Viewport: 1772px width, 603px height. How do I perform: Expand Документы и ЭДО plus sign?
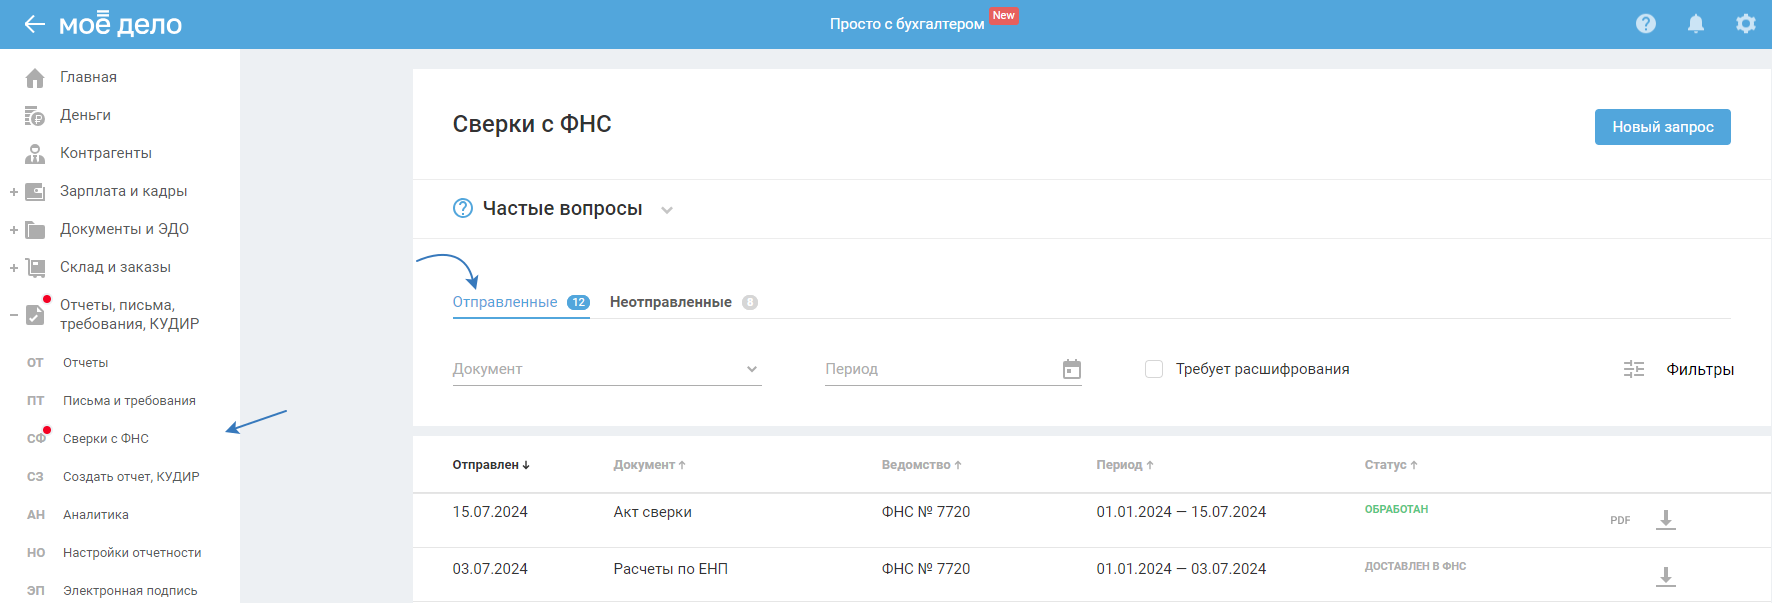pyautogui.click(x=14, y=230)
